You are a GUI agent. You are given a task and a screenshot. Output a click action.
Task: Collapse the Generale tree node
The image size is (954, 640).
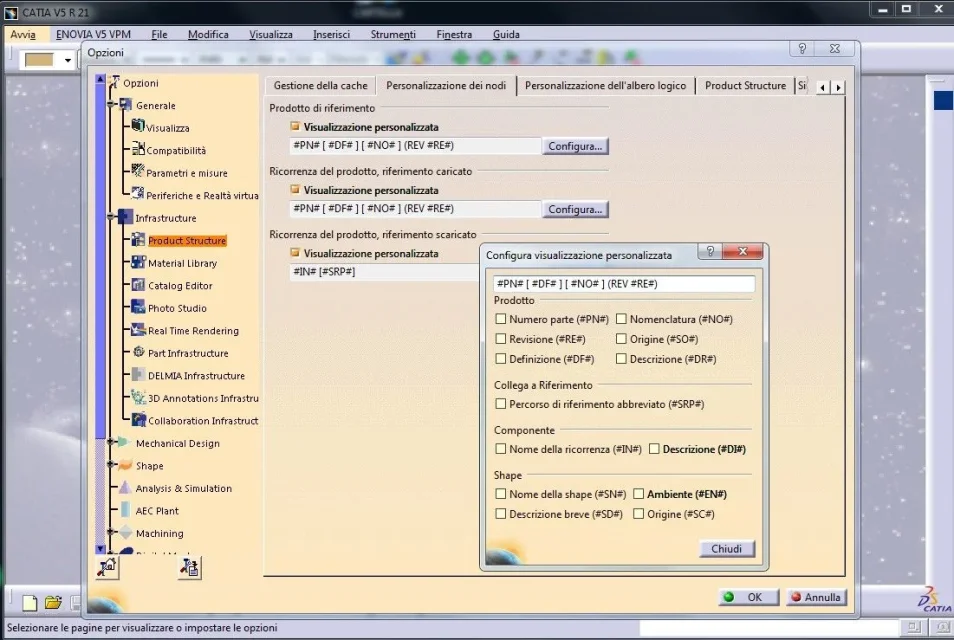point(111,105)
